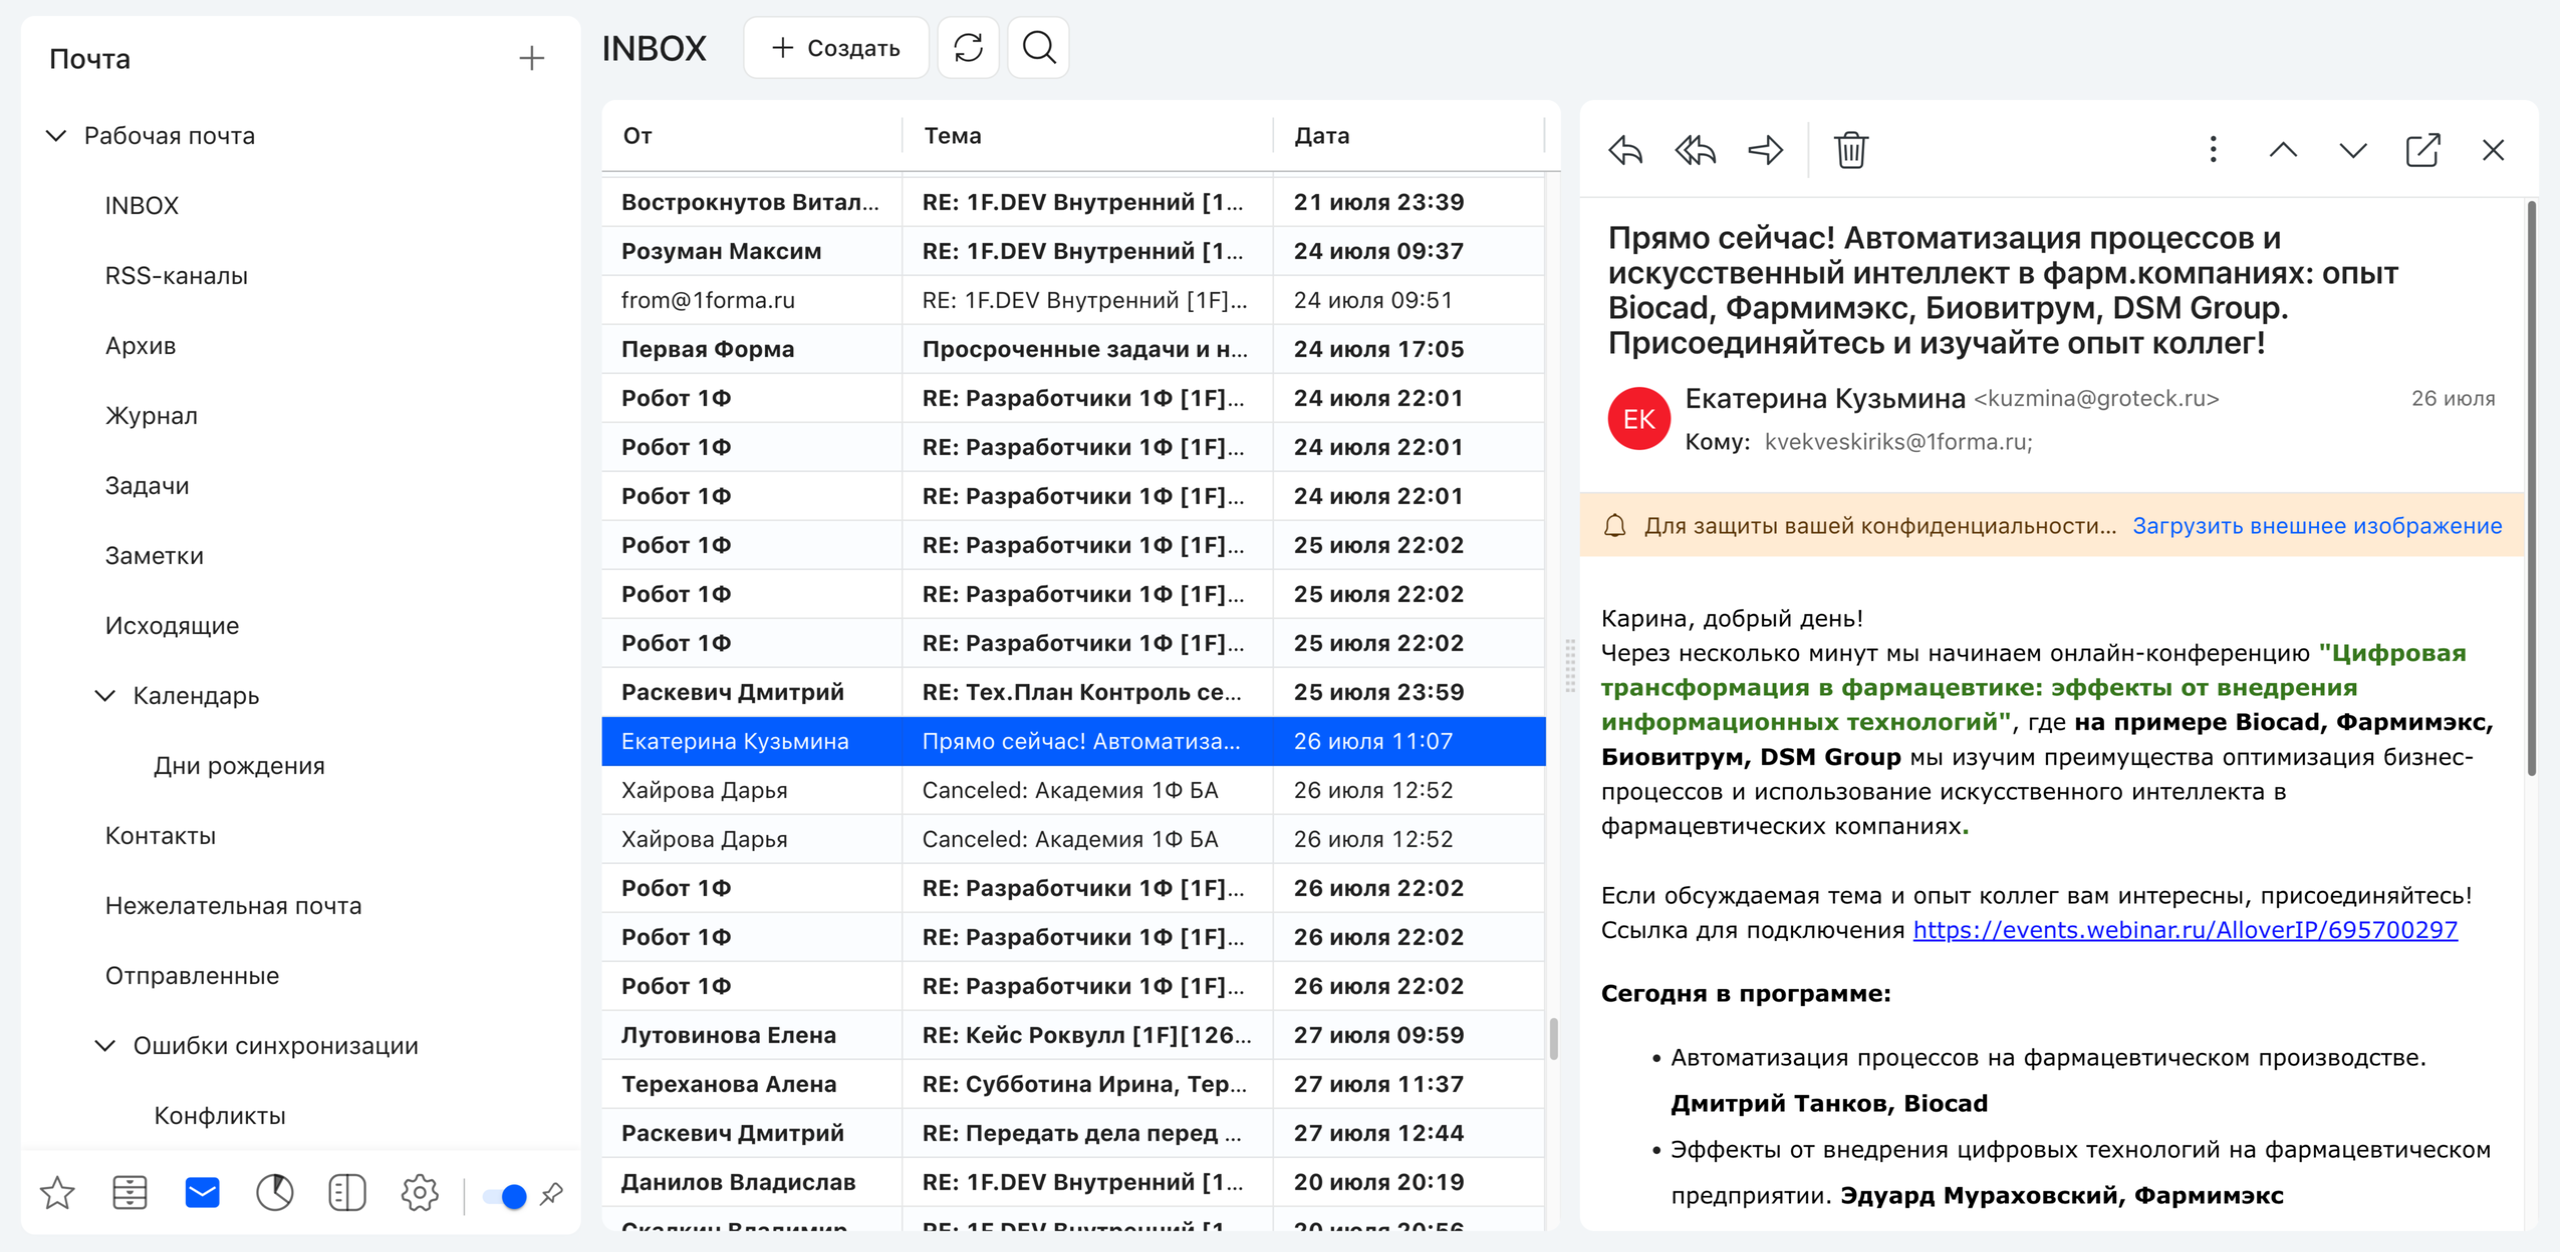Viewport: 2560px width, 1252px height.
Task: Click the Создать button
Action: pyautogui.click(x=836, y=48)
